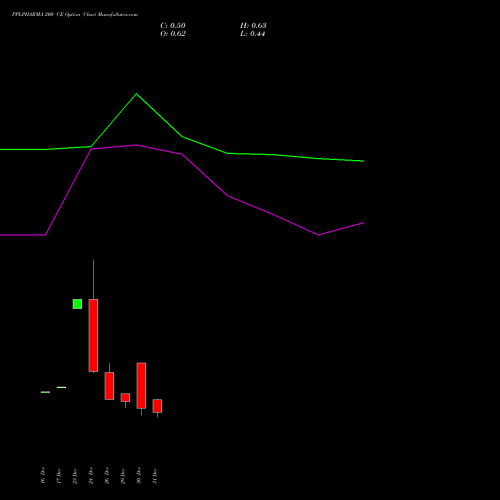This screenshot has height=500, width=500.
Task: Click the flat green candle for 16 Dec
Action: pyautogui.click(x=45, y=392)
